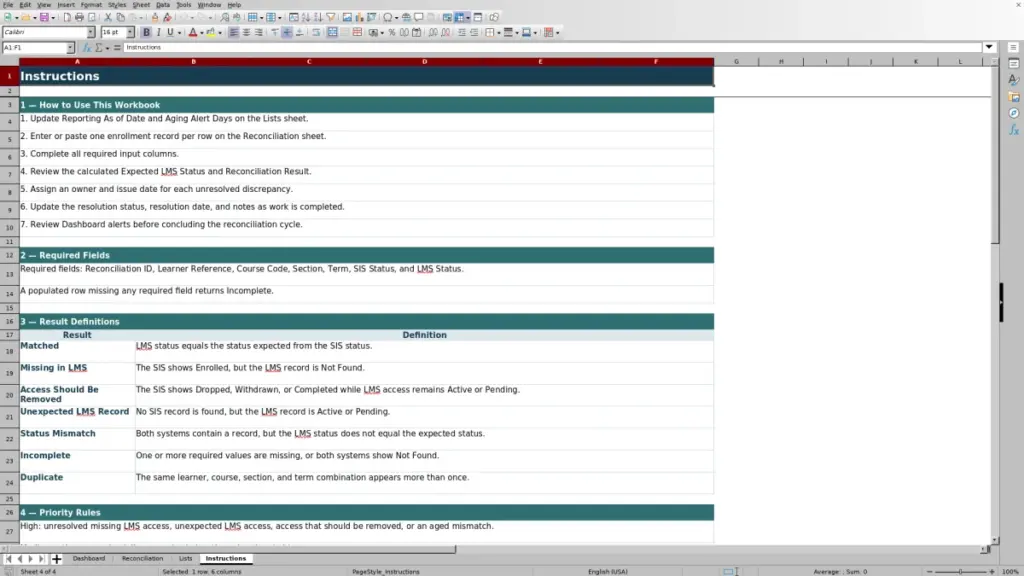
Task: Expand the formula bar with arrow
Action: coord(989,47)
